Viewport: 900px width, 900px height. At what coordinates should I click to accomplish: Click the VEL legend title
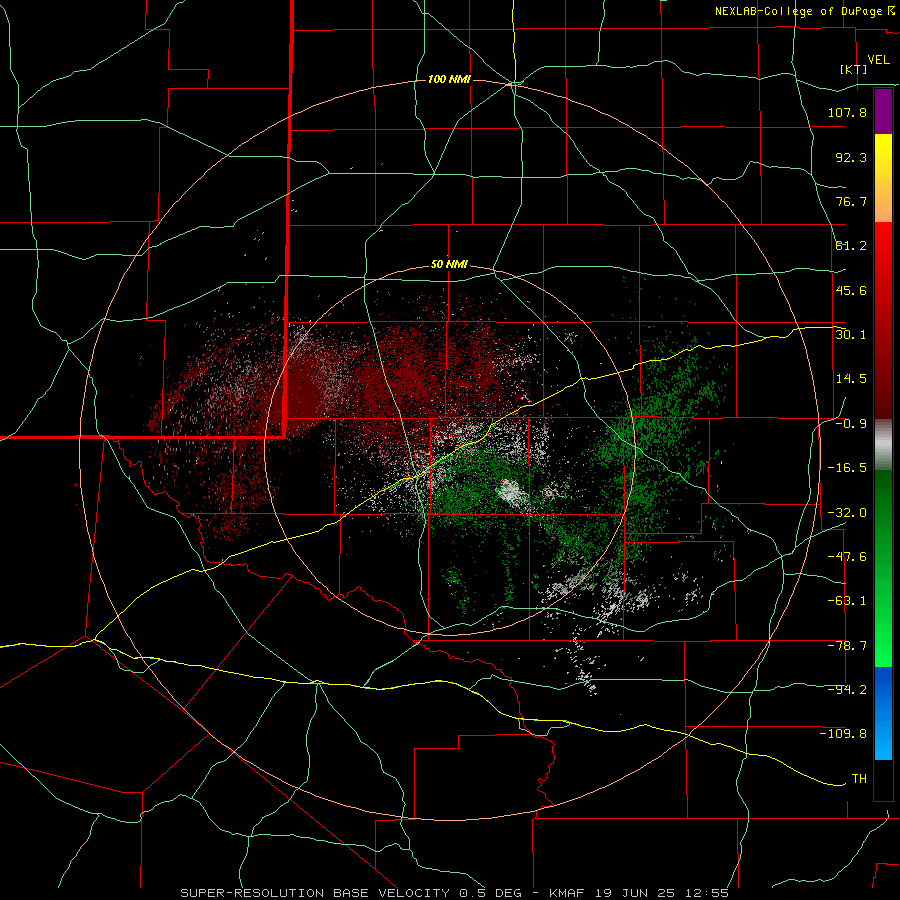pyautogui.click(x=879, y=60)
